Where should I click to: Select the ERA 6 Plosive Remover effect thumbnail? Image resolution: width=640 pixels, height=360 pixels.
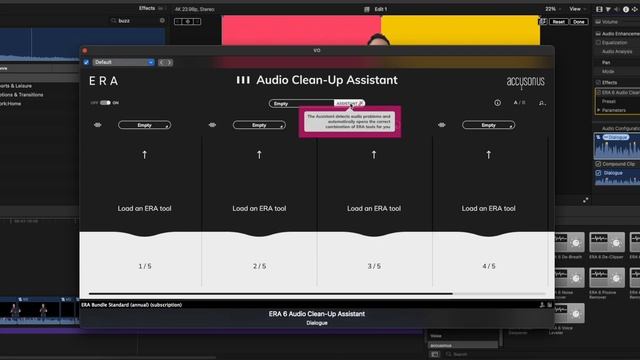tap(607, 278)
